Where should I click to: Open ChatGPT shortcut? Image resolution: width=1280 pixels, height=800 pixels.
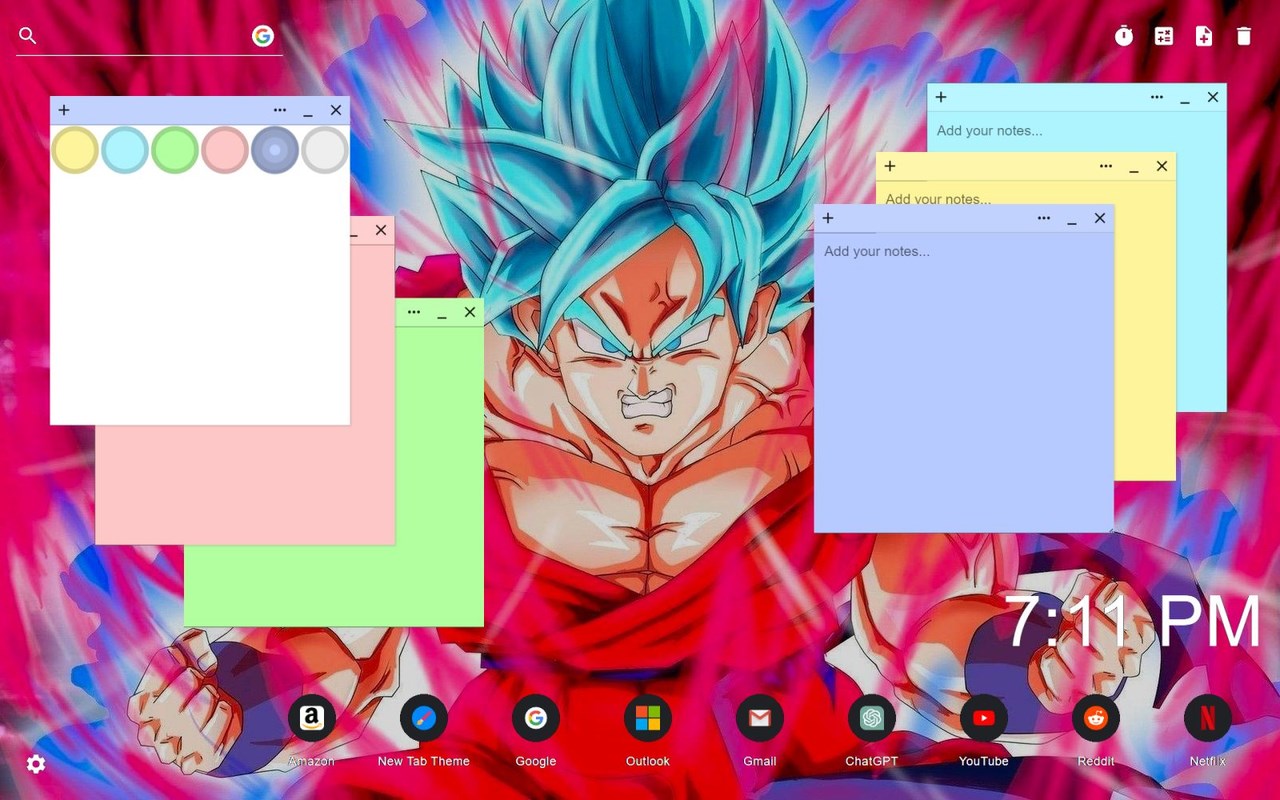point(872,718)
